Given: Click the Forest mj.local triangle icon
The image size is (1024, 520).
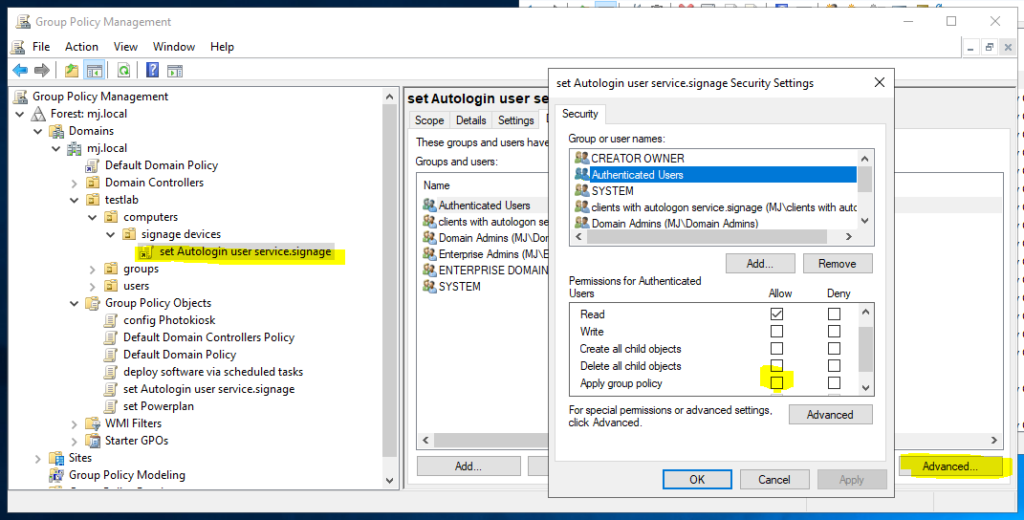Looking at the screenshot, I should pyautogui.click(x=39, y=114).
